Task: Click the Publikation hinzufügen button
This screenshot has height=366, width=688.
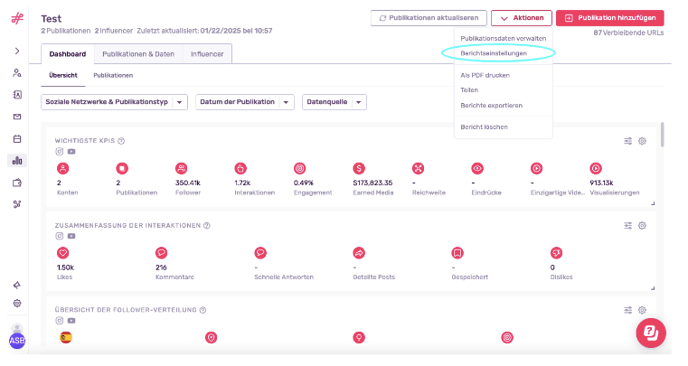Action: pos(610,18)
